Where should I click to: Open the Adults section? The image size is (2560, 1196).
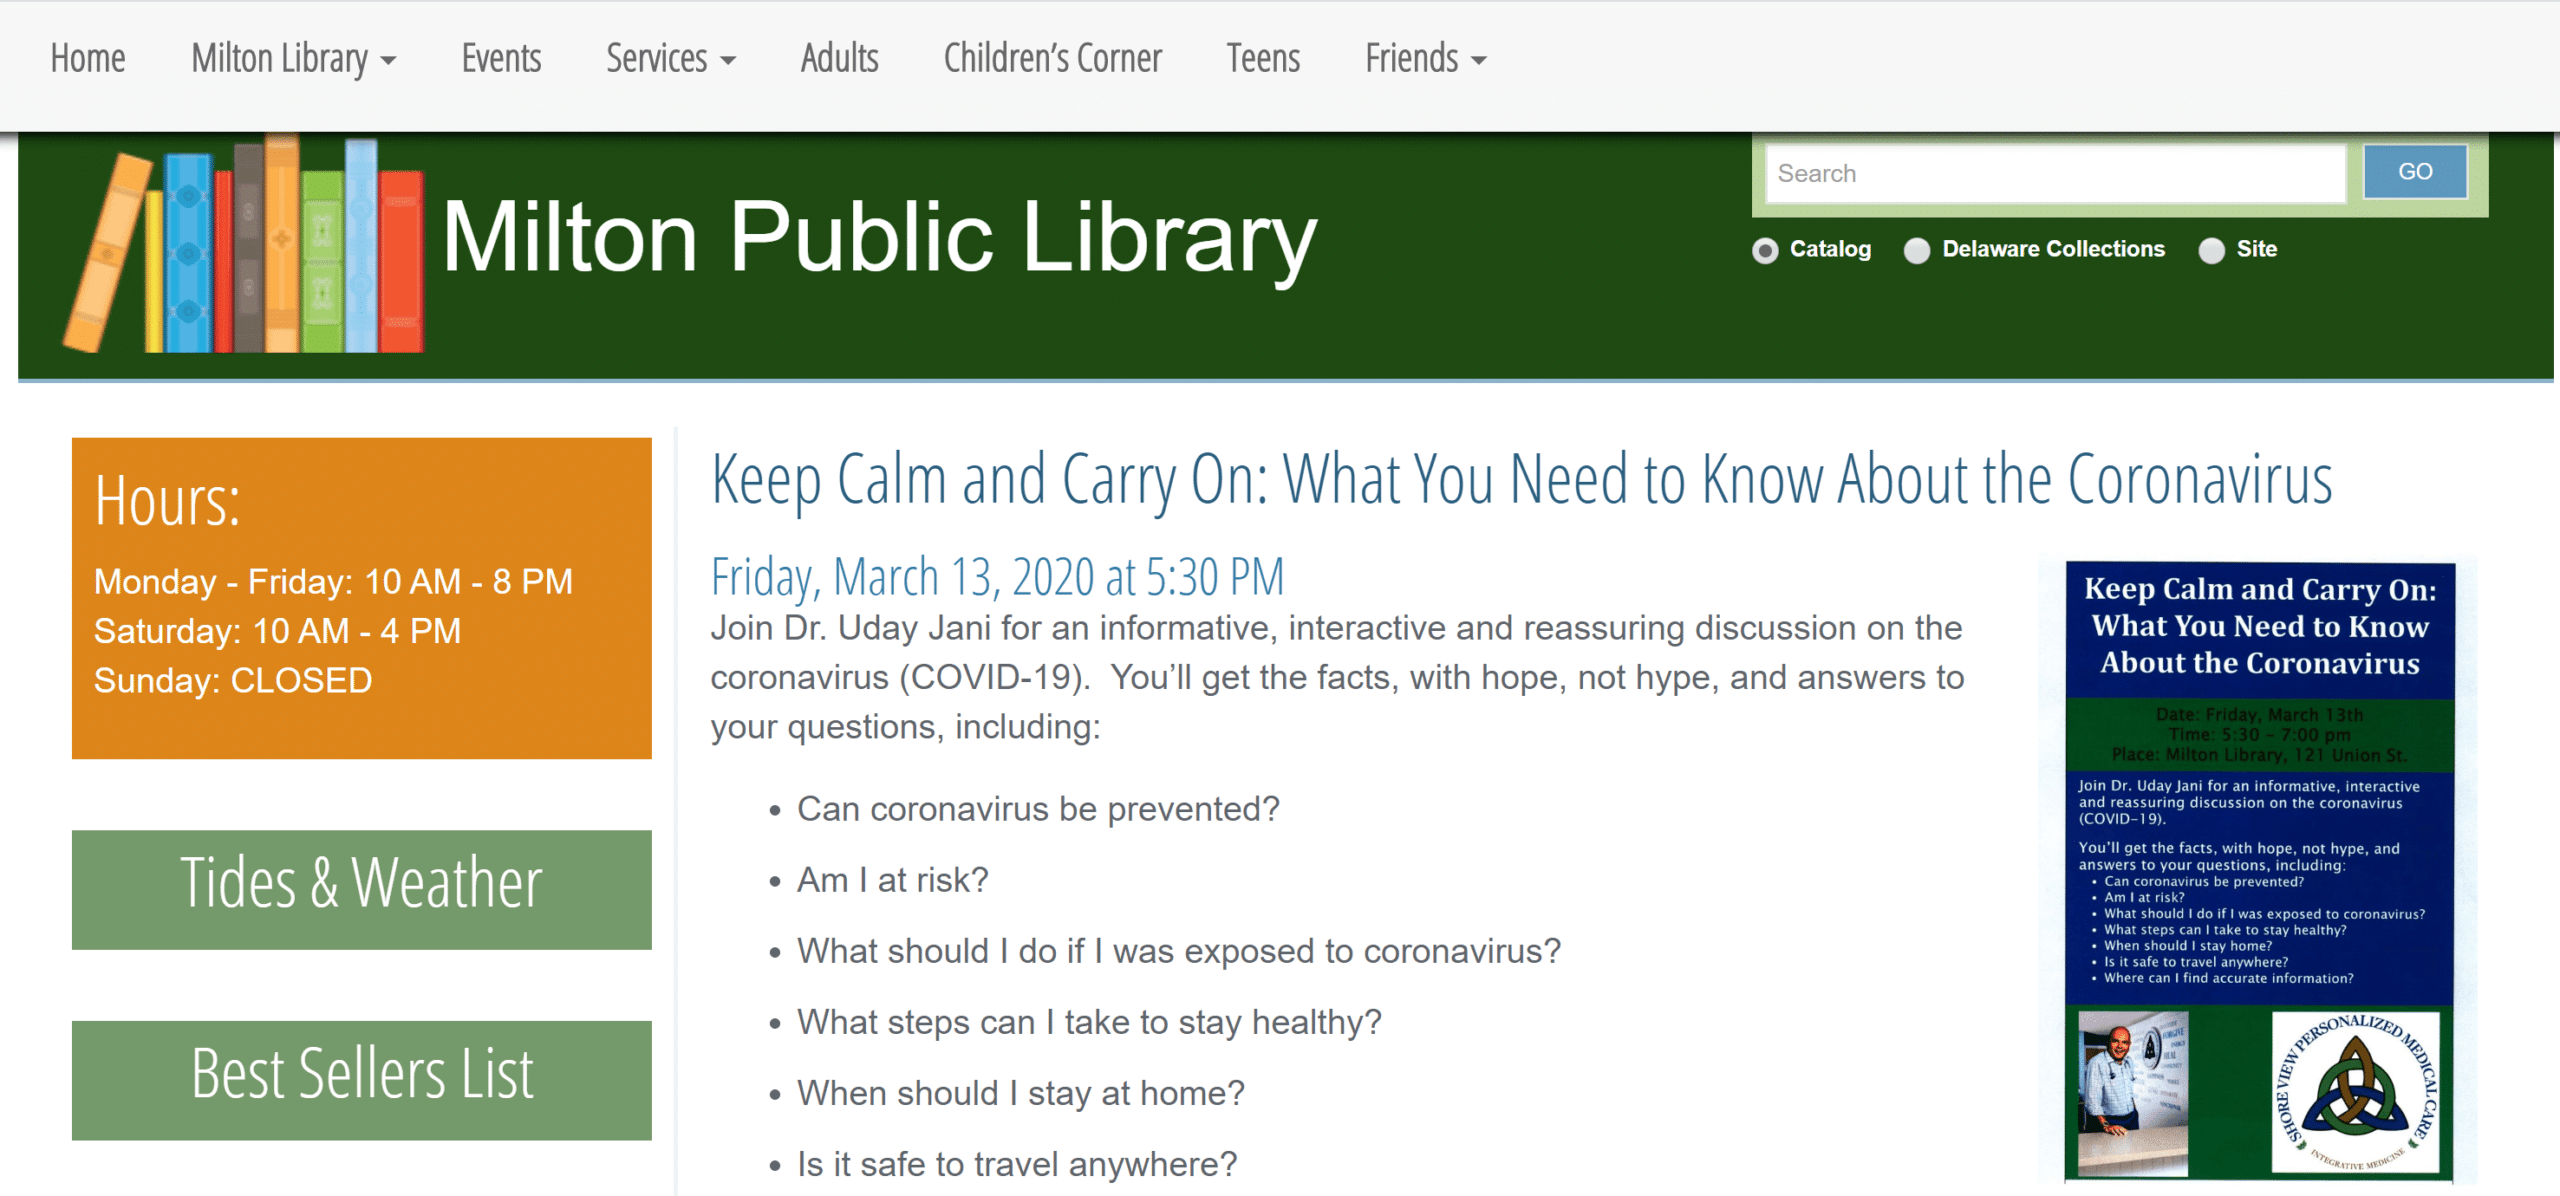pyautogui.click(x=839, y=59)
